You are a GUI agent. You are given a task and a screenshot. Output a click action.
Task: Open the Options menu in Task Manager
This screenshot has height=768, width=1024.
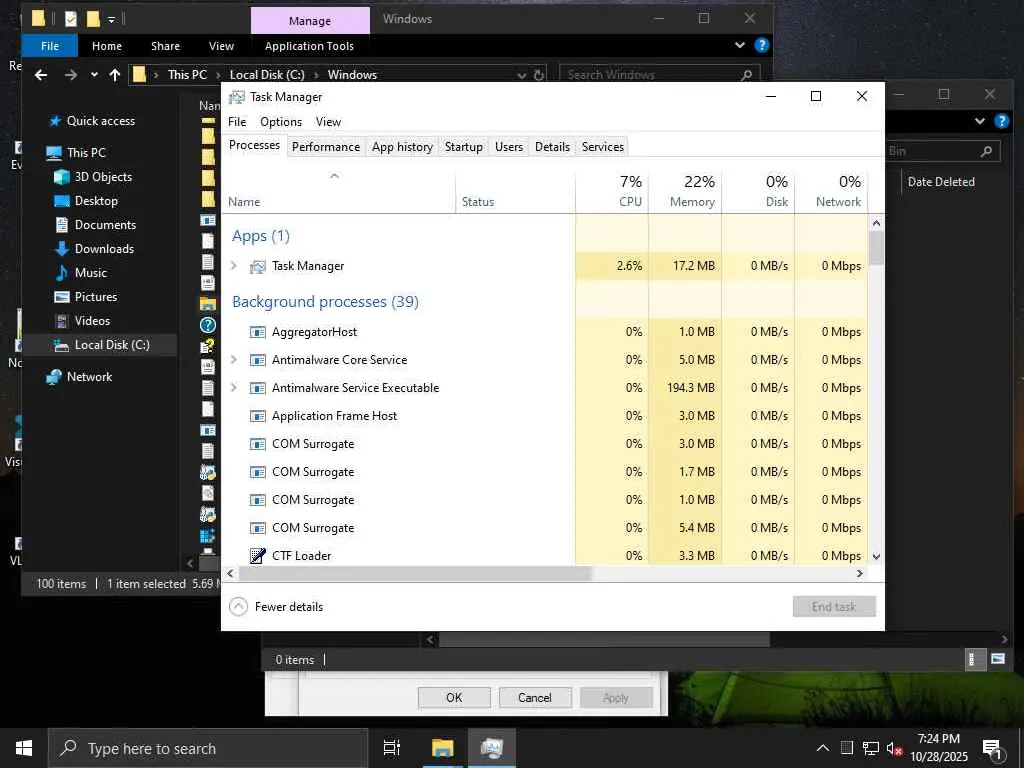tap(281, 122)
